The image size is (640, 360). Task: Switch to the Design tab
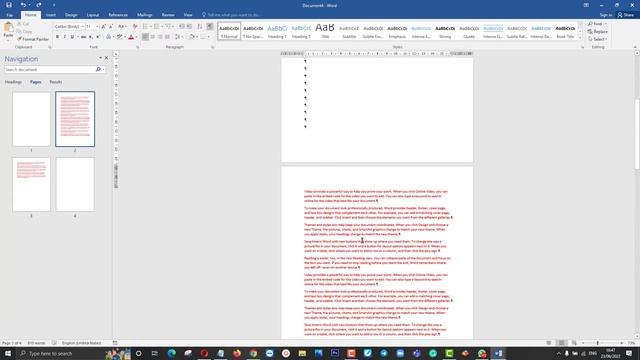(x=71, y=15)
